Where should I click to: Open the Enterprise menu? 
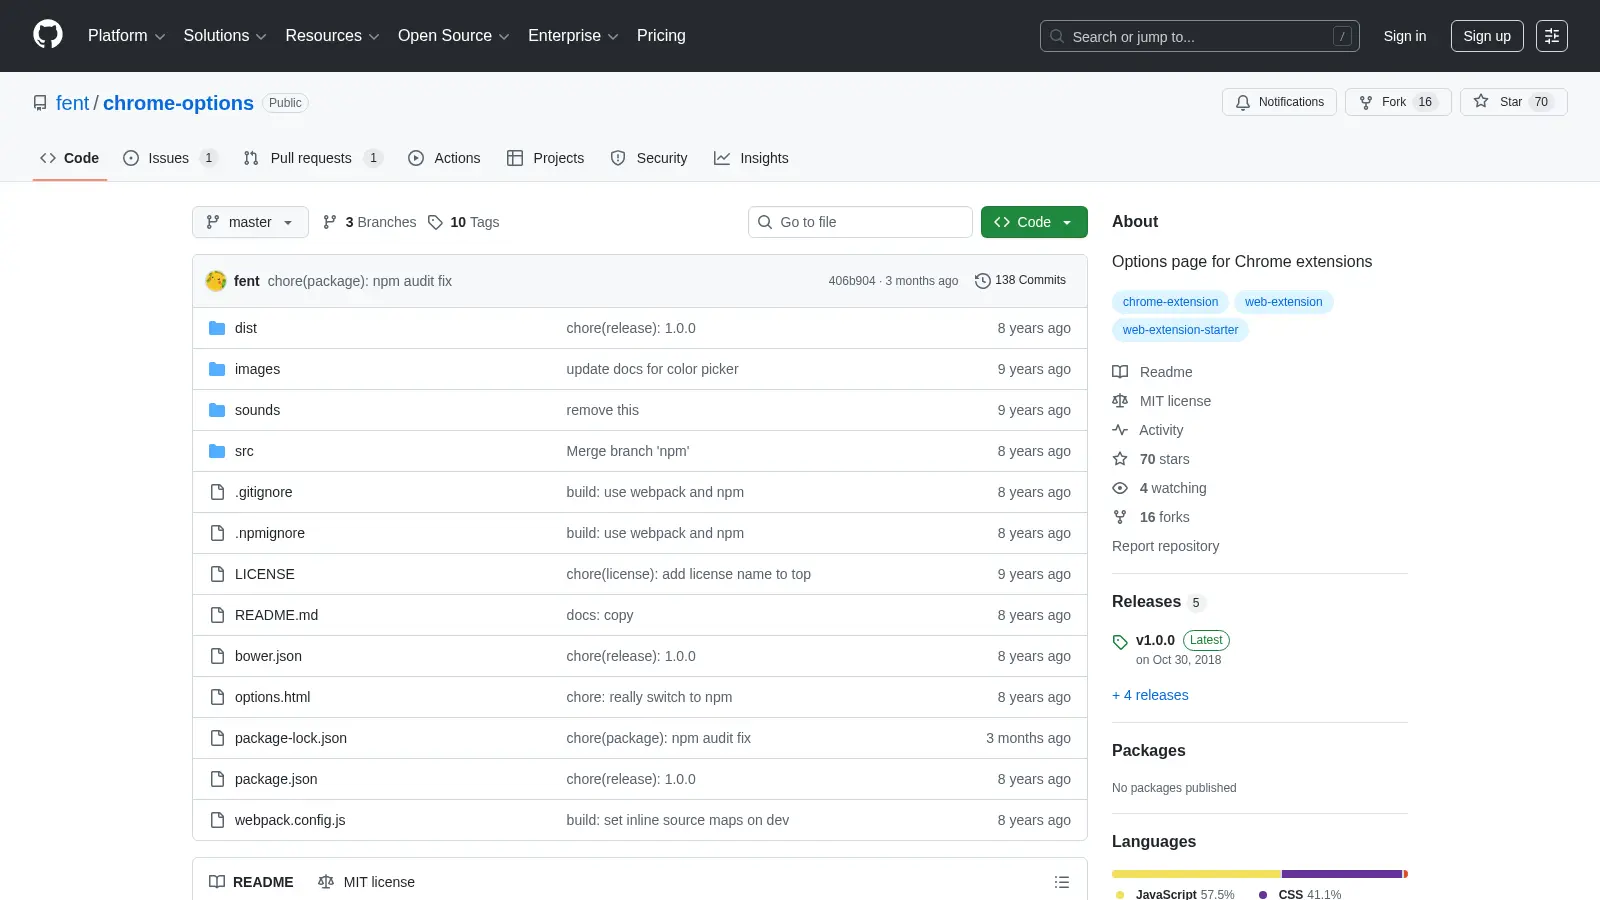[x=573, y=35]
